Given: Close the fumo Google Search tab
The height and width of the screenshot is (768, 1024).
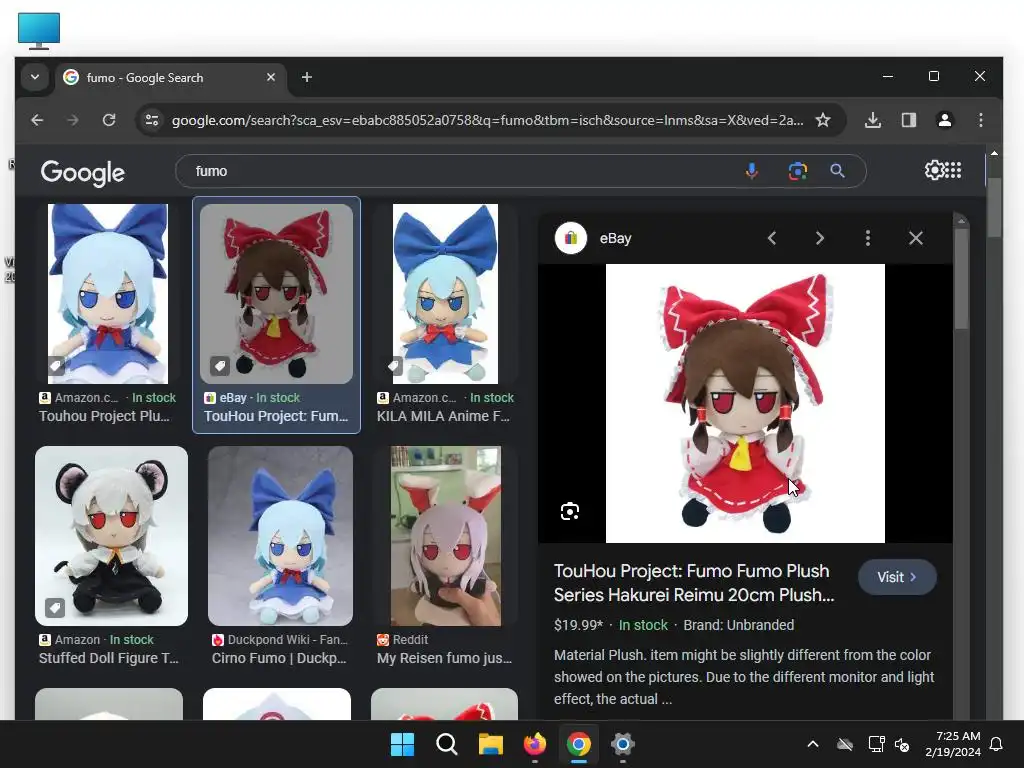Looking at the screenshot, I should click(x=270, y=77).
